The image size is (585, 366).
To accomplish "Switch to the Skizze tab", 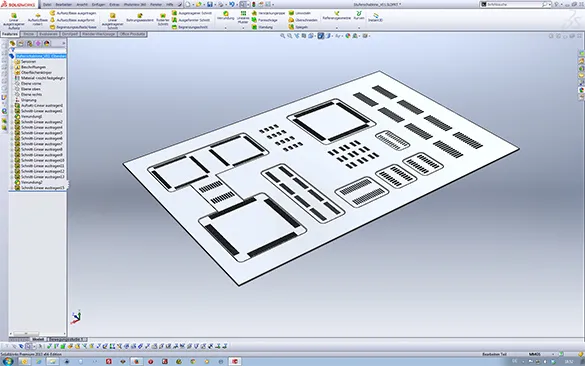I will coord(29,34).
